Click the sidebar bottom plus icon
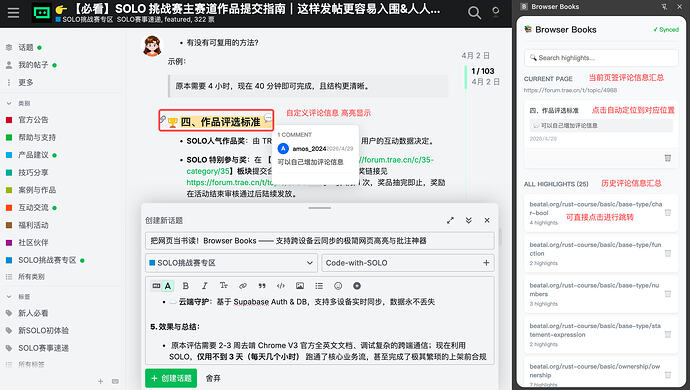690x390 pixels. point(101,381)
